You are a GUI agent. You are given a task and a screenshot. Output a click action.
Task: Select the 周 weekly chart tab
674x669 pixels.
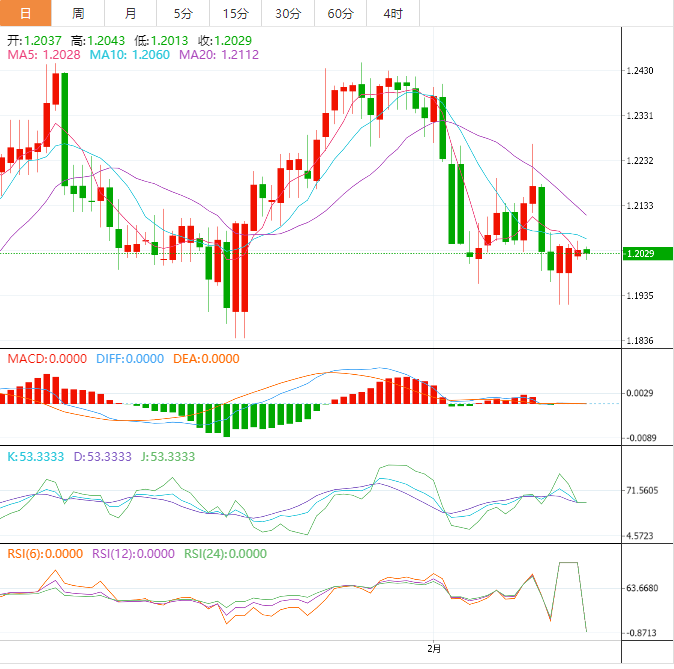click(78, 13)
